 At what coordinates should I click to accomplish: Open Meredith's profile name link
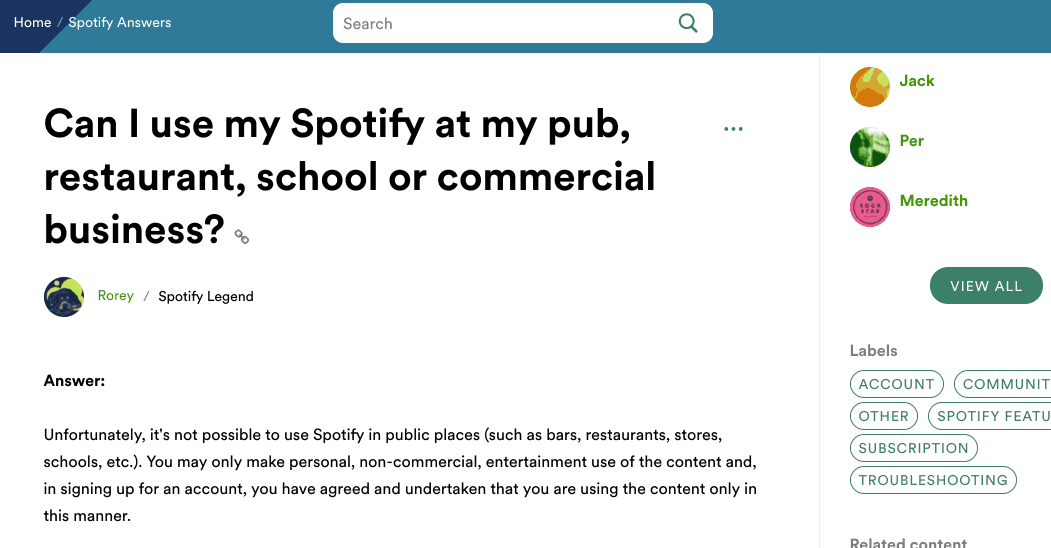click(934, 201)
